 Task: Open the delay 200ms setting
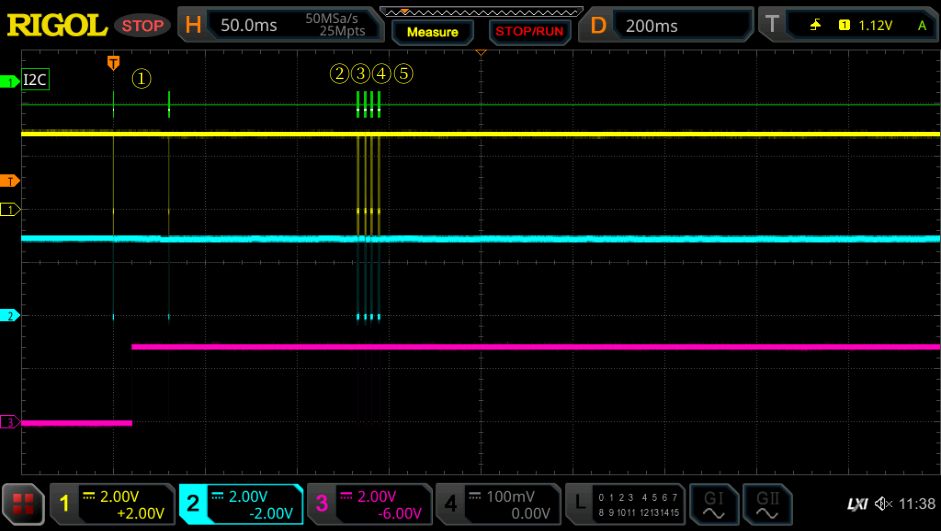point(652,26)
